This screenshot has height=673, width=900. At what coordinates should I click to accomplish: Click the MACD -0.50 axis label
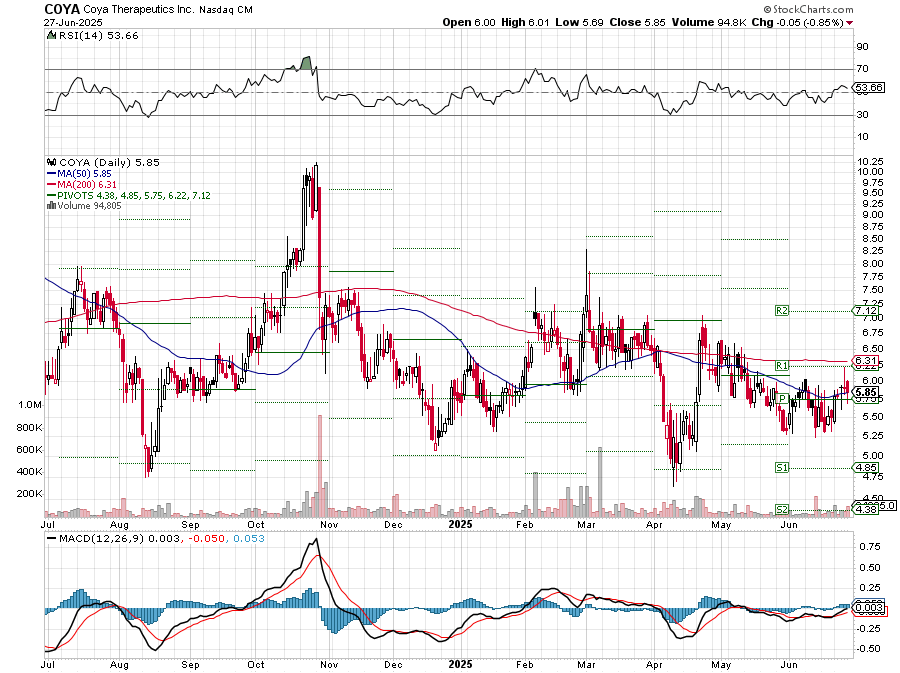point(869,649)
